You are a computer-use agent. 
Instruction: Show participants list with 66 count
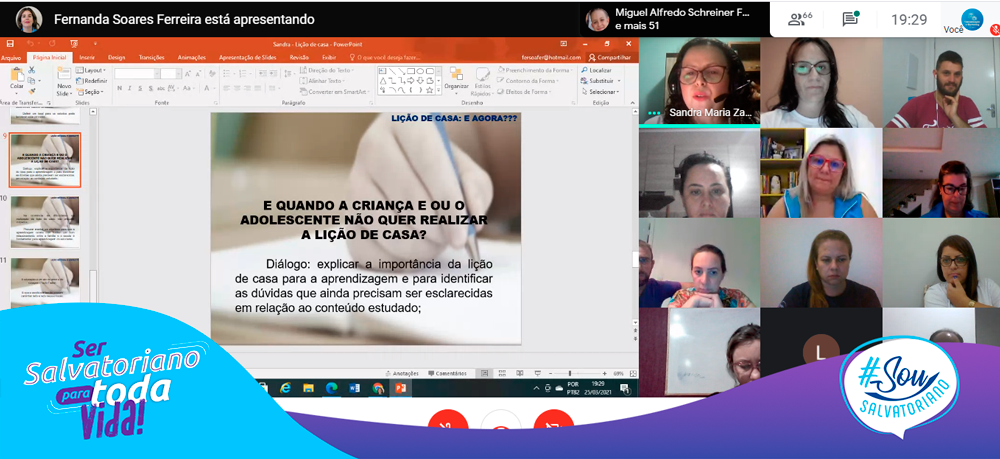coord(800,19)
